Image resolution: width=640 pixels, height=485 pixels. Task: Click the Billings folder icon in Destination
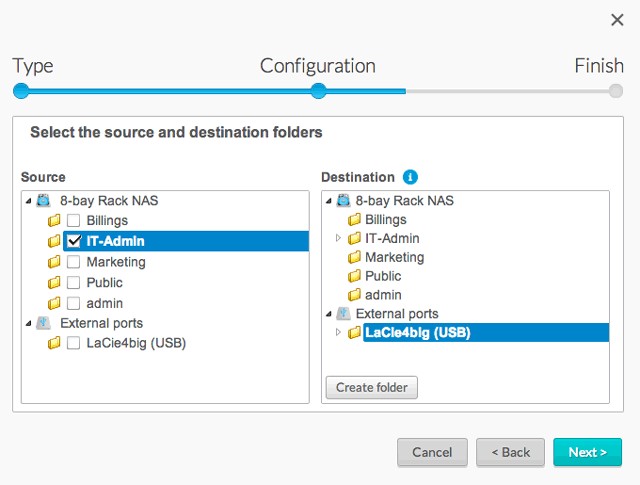[353, 220]
